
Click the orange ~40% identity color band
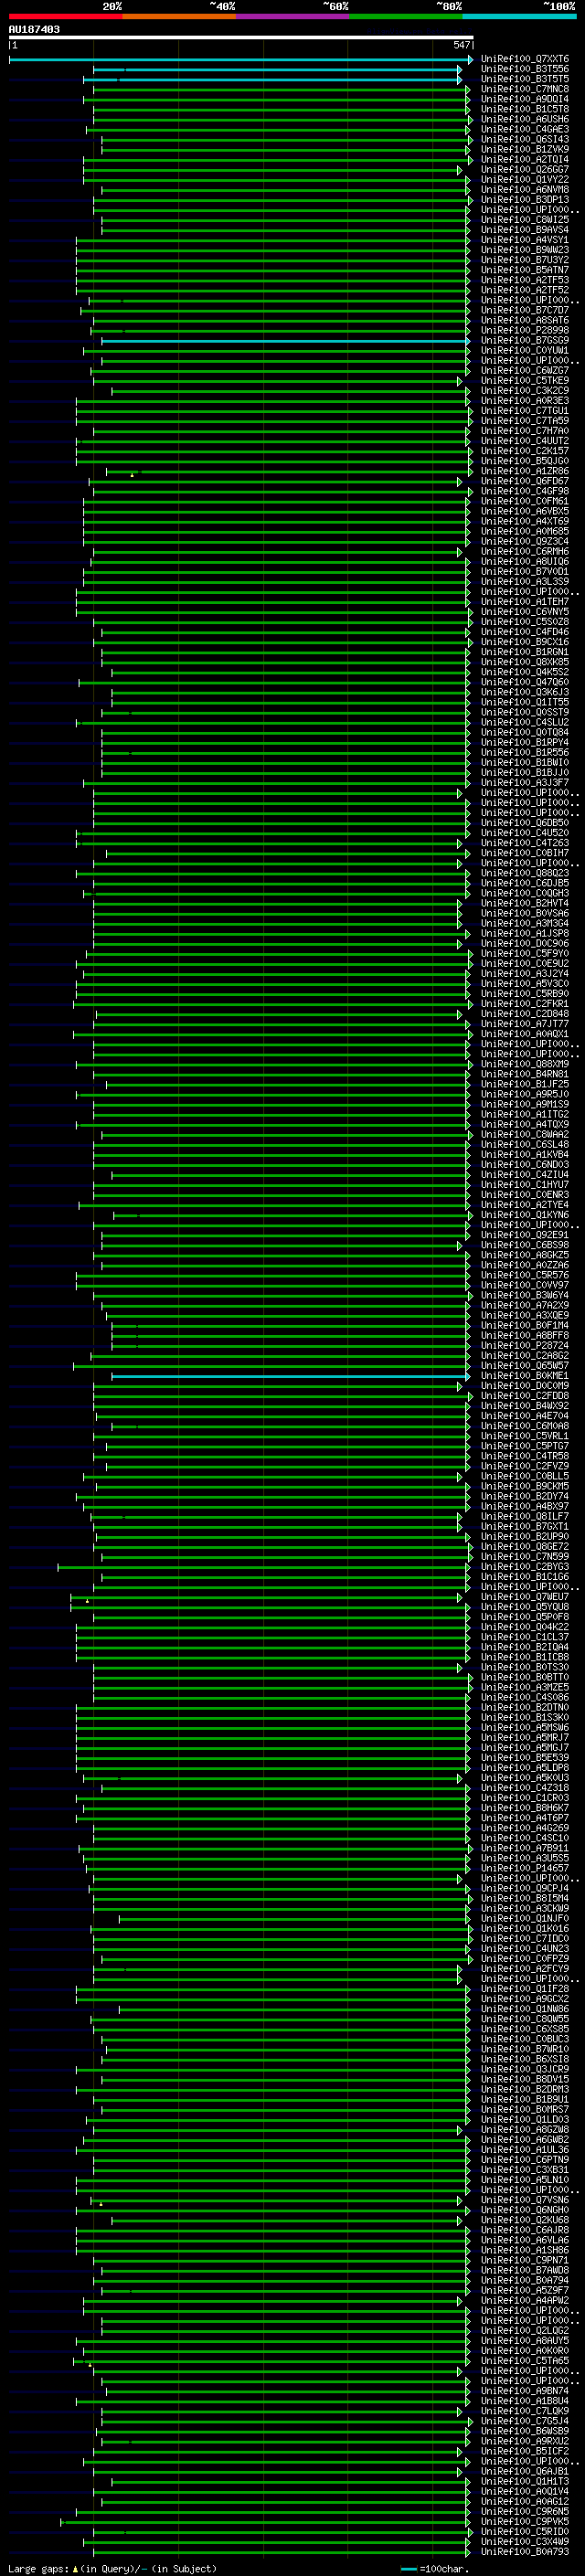tap(179, 16)
